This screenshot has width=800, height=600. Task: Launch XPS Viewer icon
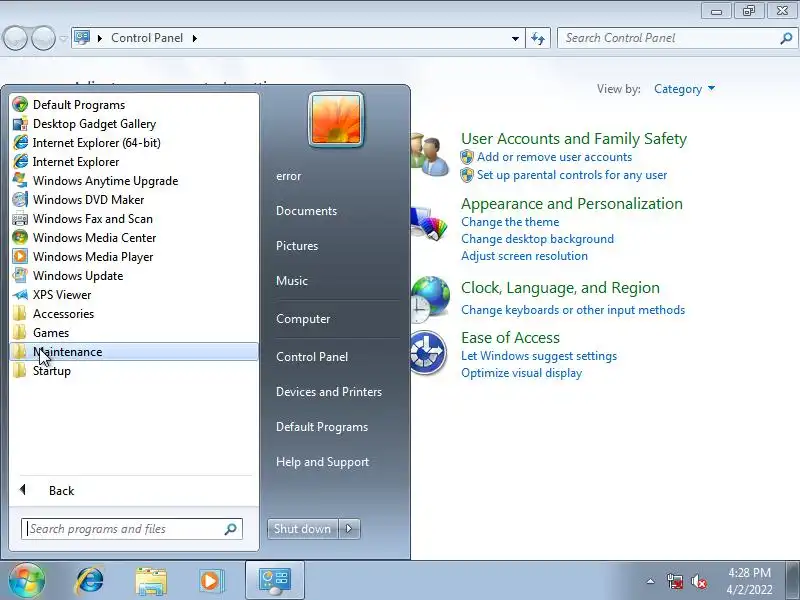(x=20, y=294)
